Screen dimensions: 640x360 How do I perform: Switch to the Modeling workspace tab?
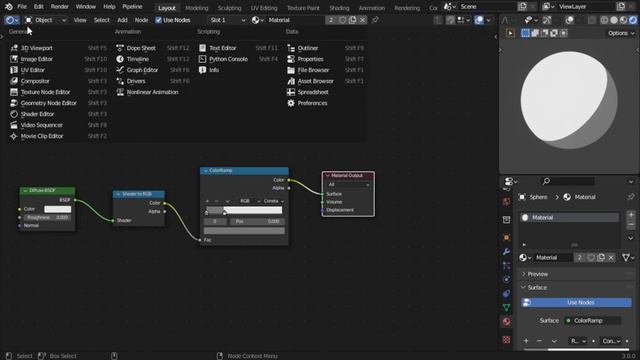coord(197,8)
